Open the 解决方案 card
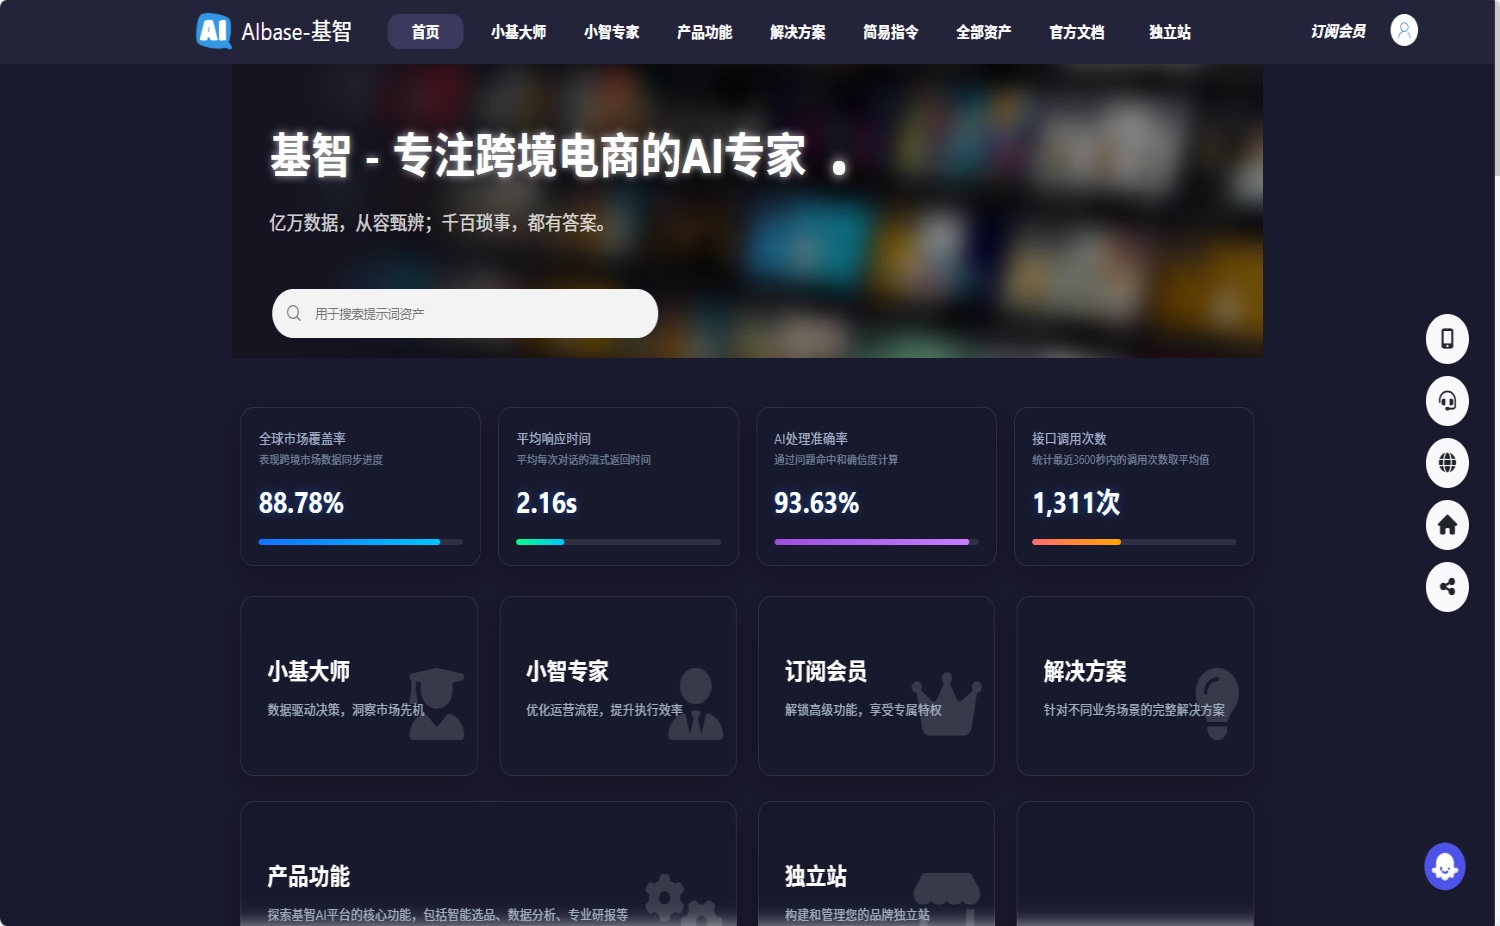The height and width of the screenshot is (926, 1500). 1134,686
